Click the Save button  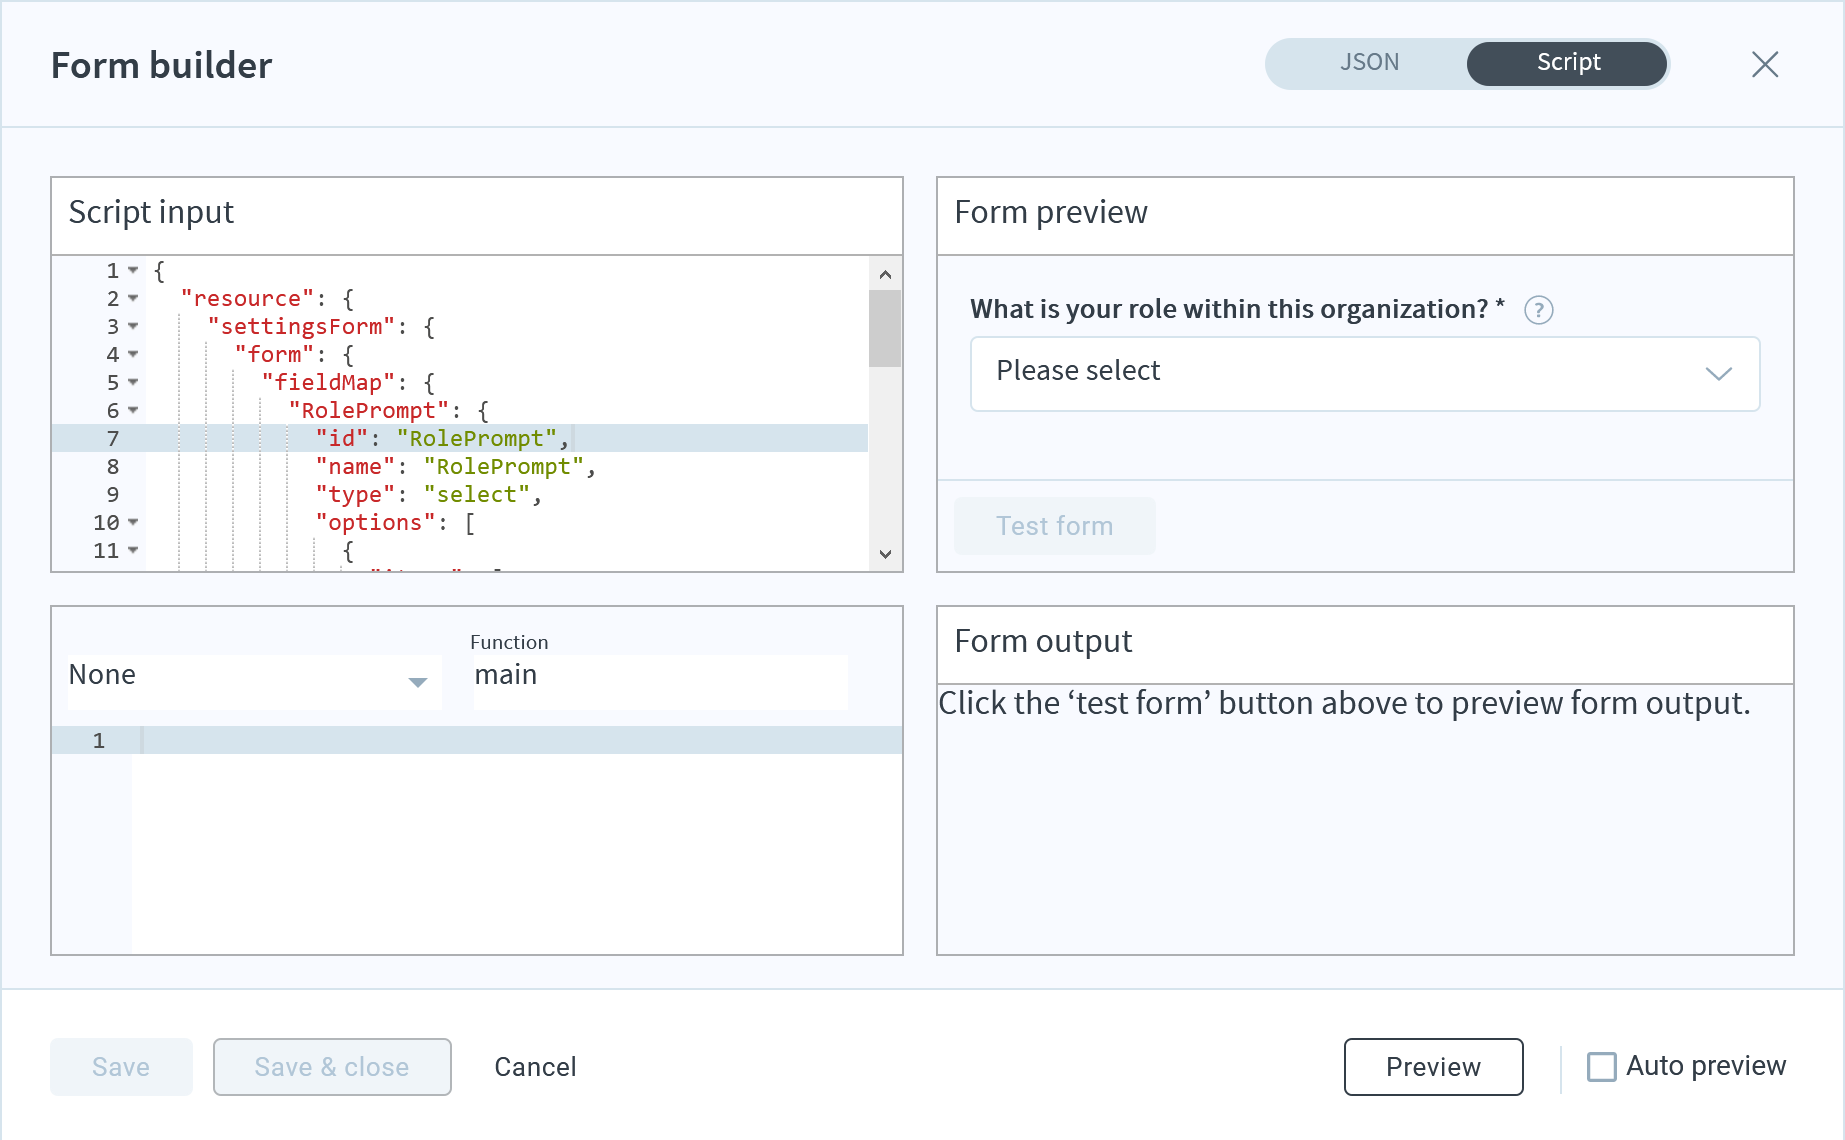click(x=121, y=1067)
